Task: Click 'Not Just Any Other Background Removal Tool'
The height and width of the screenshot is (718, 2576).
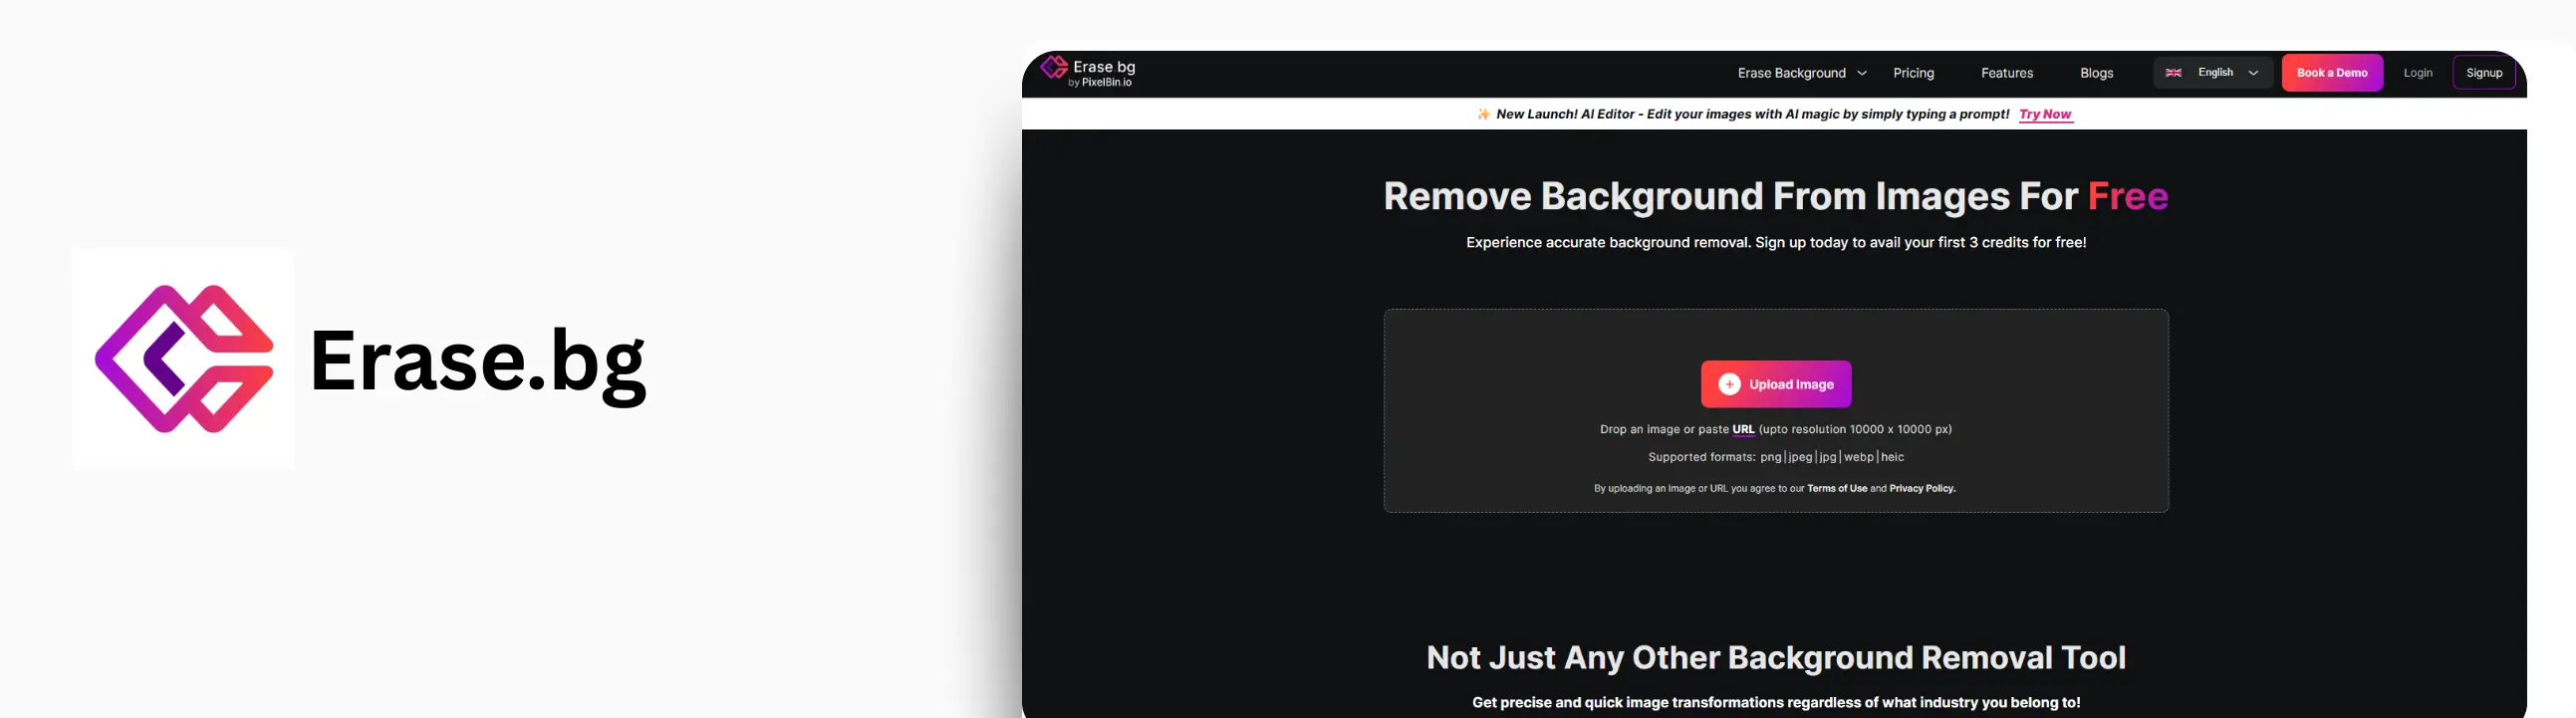Action: point(1776,657)
